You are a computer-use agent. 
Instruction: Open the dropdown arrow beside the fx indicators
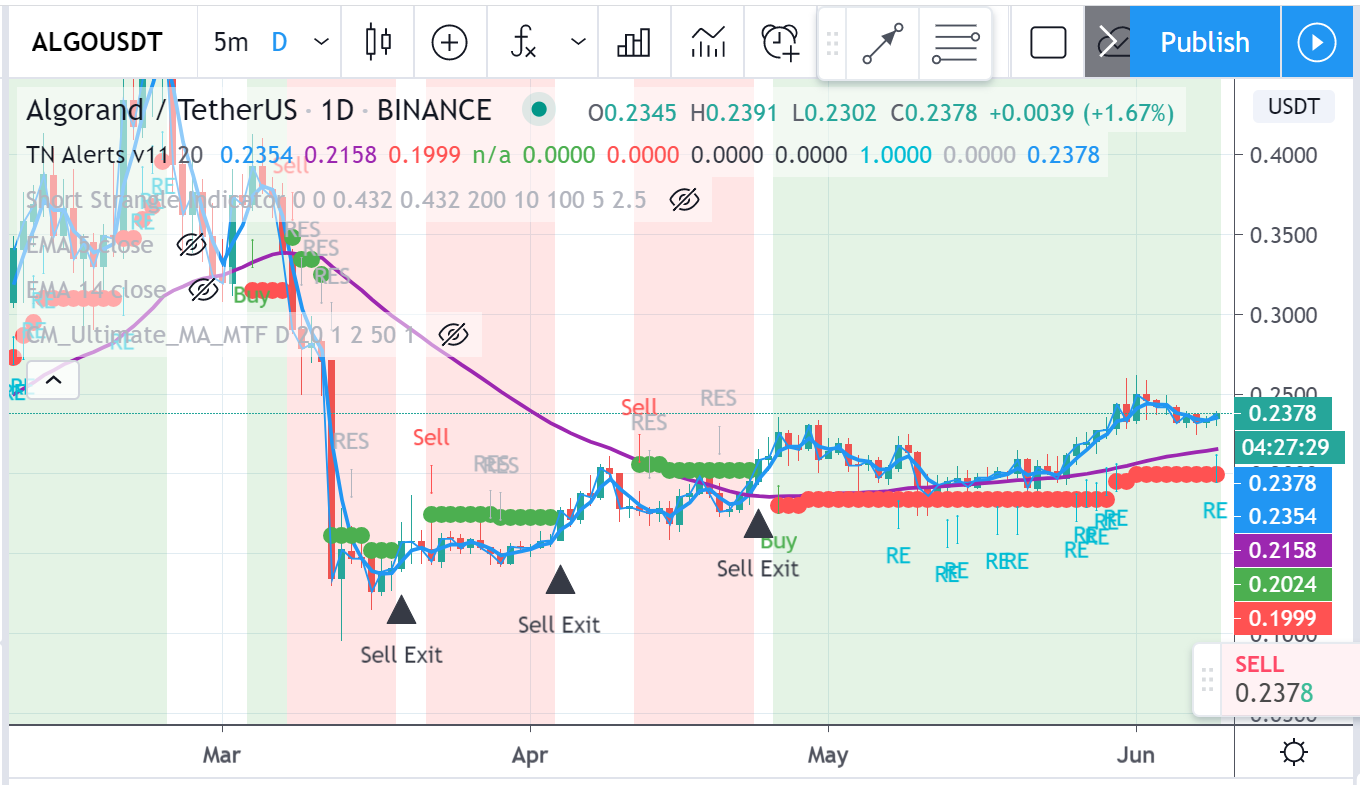point(578,42)
